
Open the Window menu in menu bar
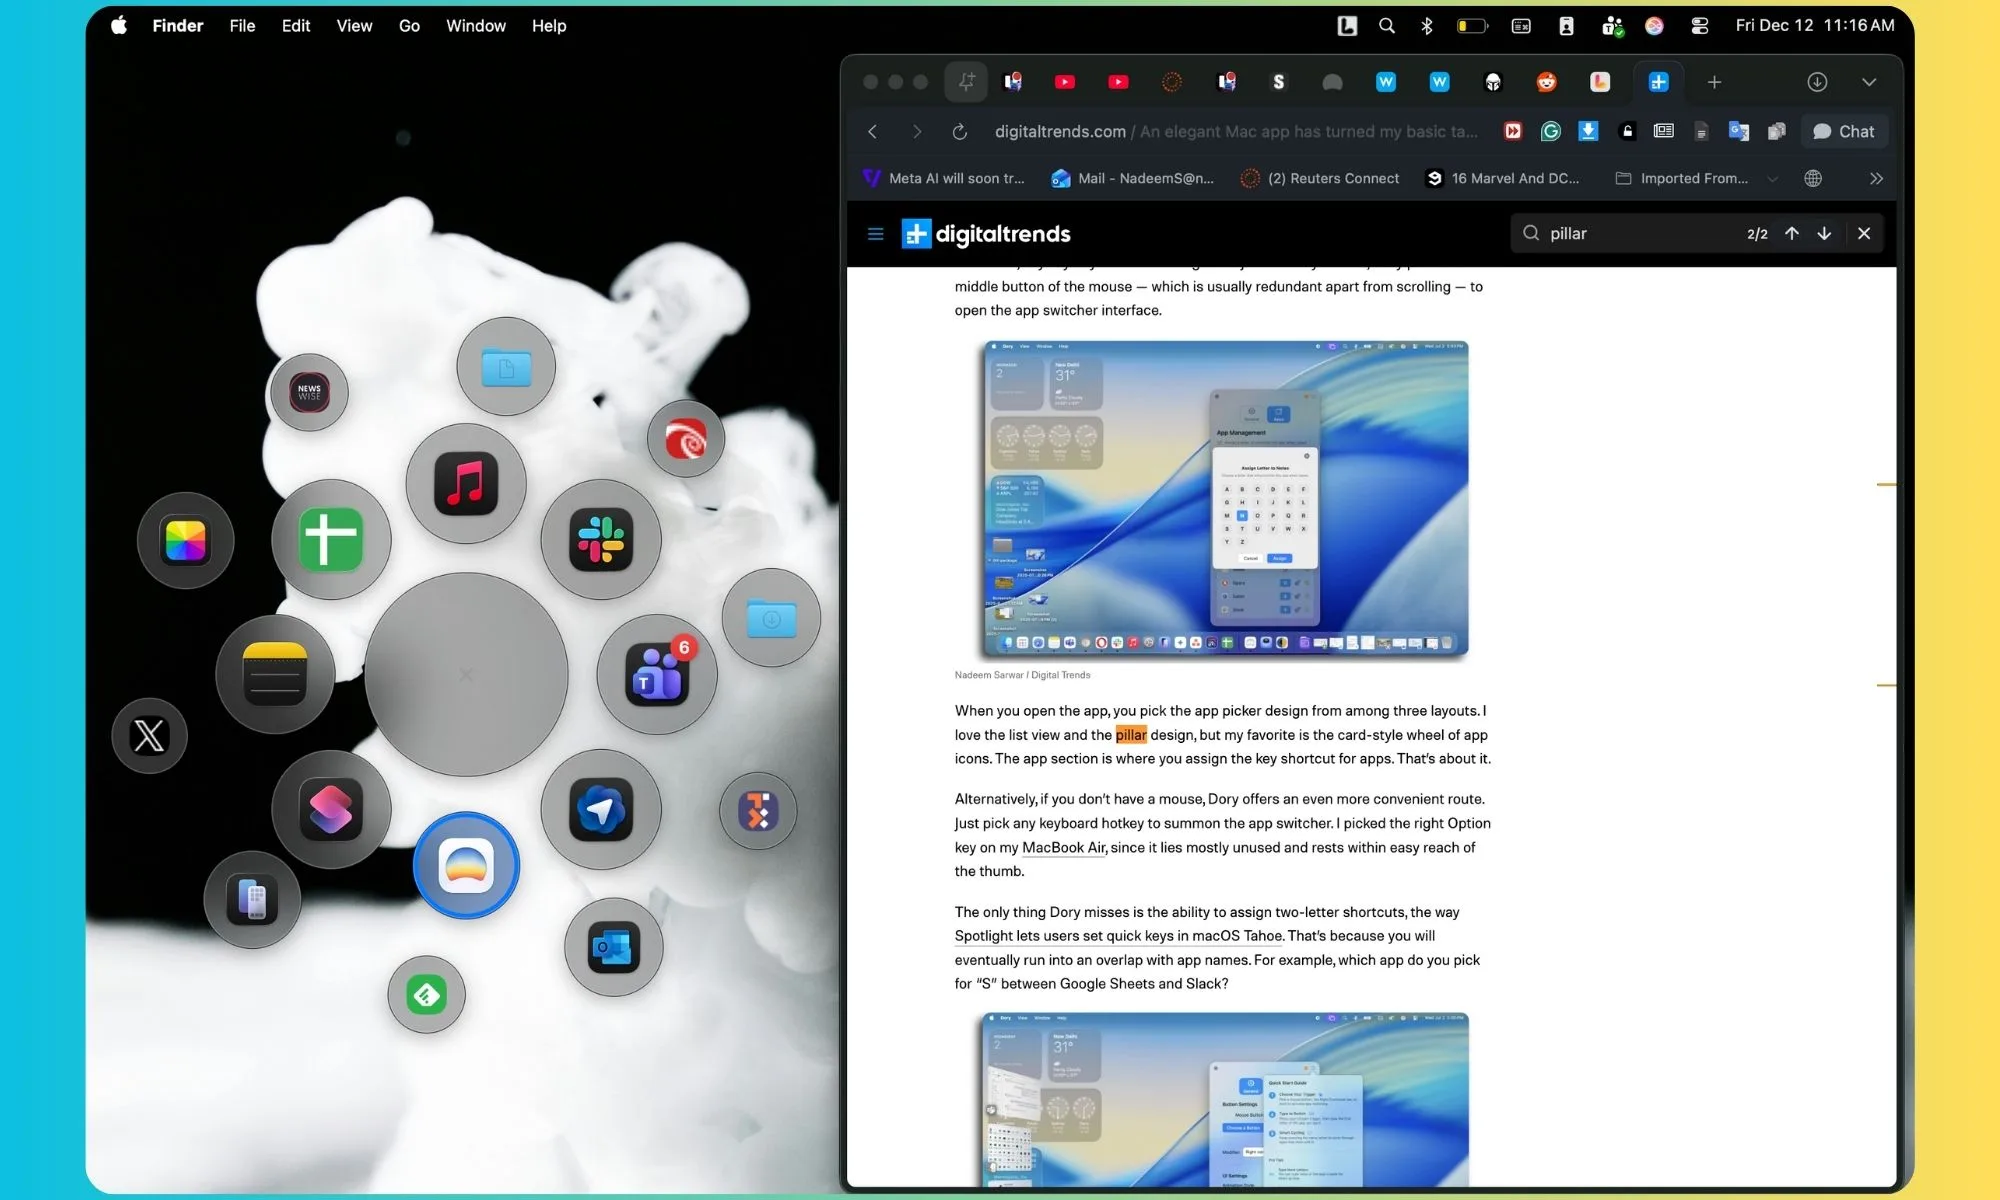coord(475,26)
